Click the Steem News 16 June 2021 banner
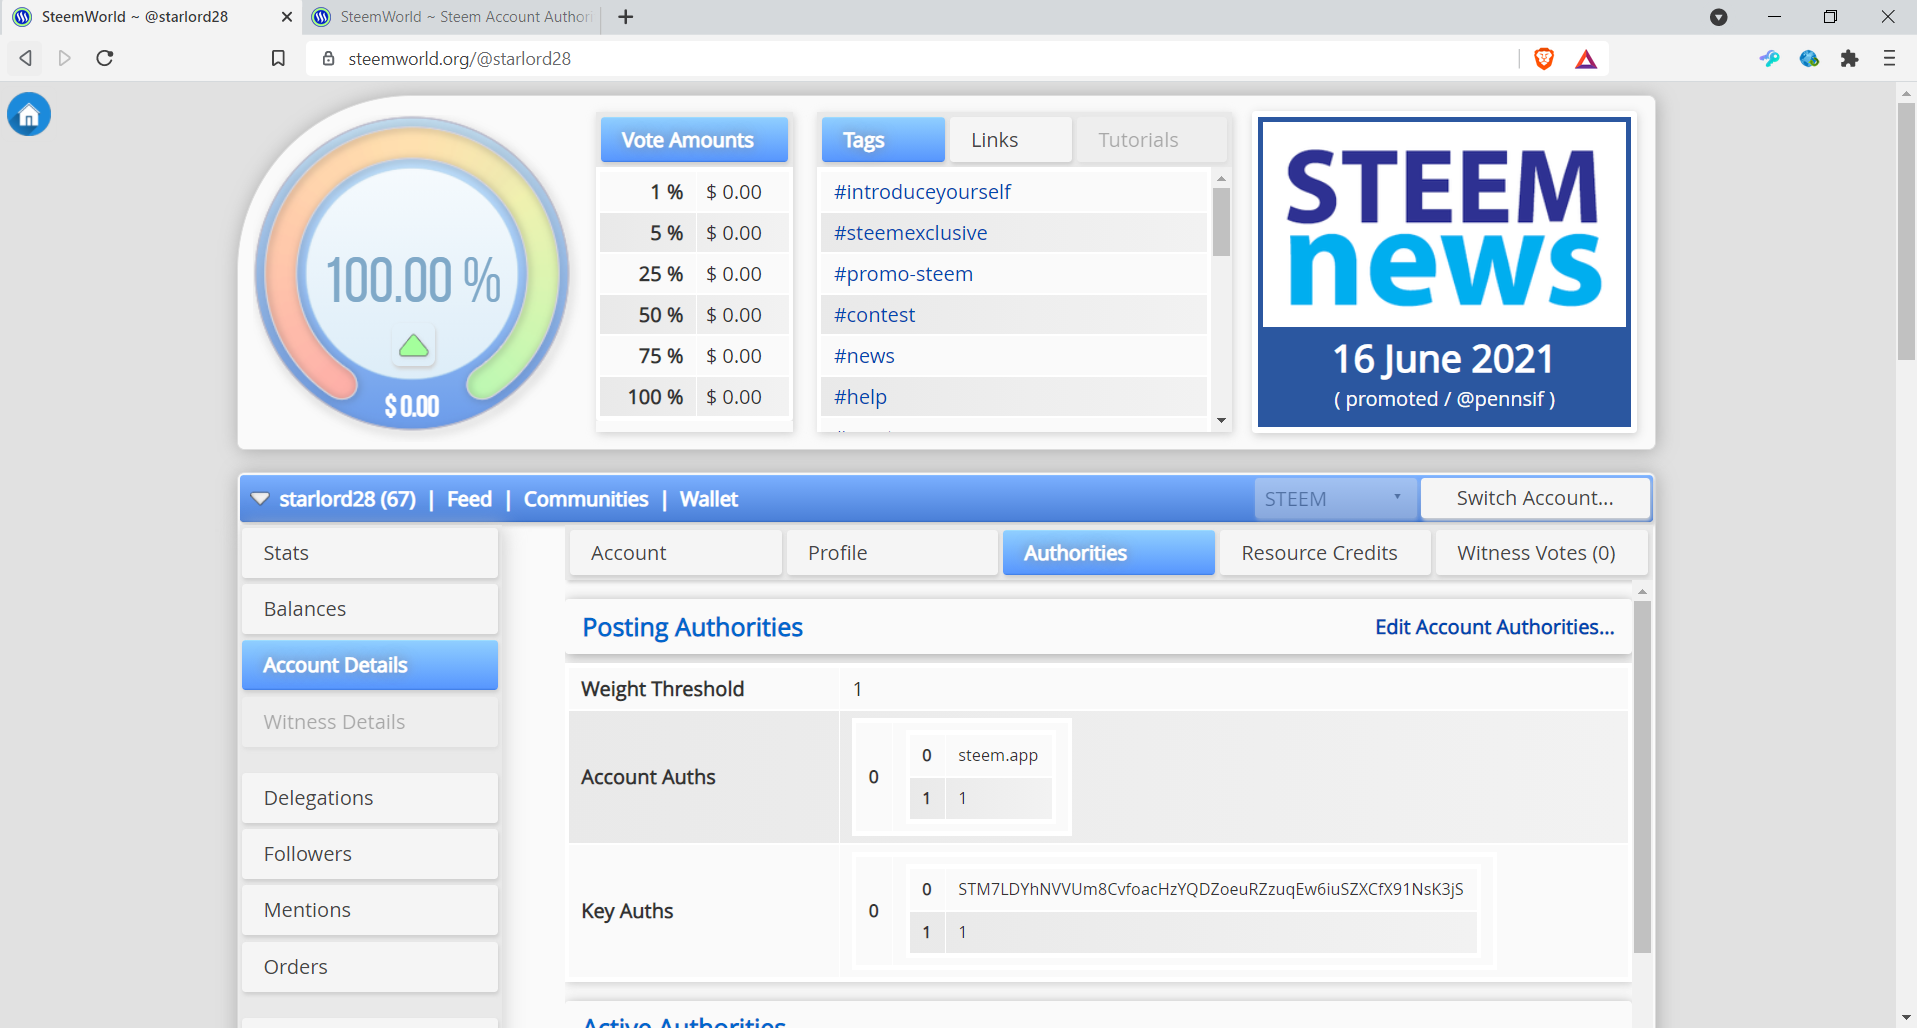The width and height of the screenshot is (1917, 1028). click(1444, 272)
